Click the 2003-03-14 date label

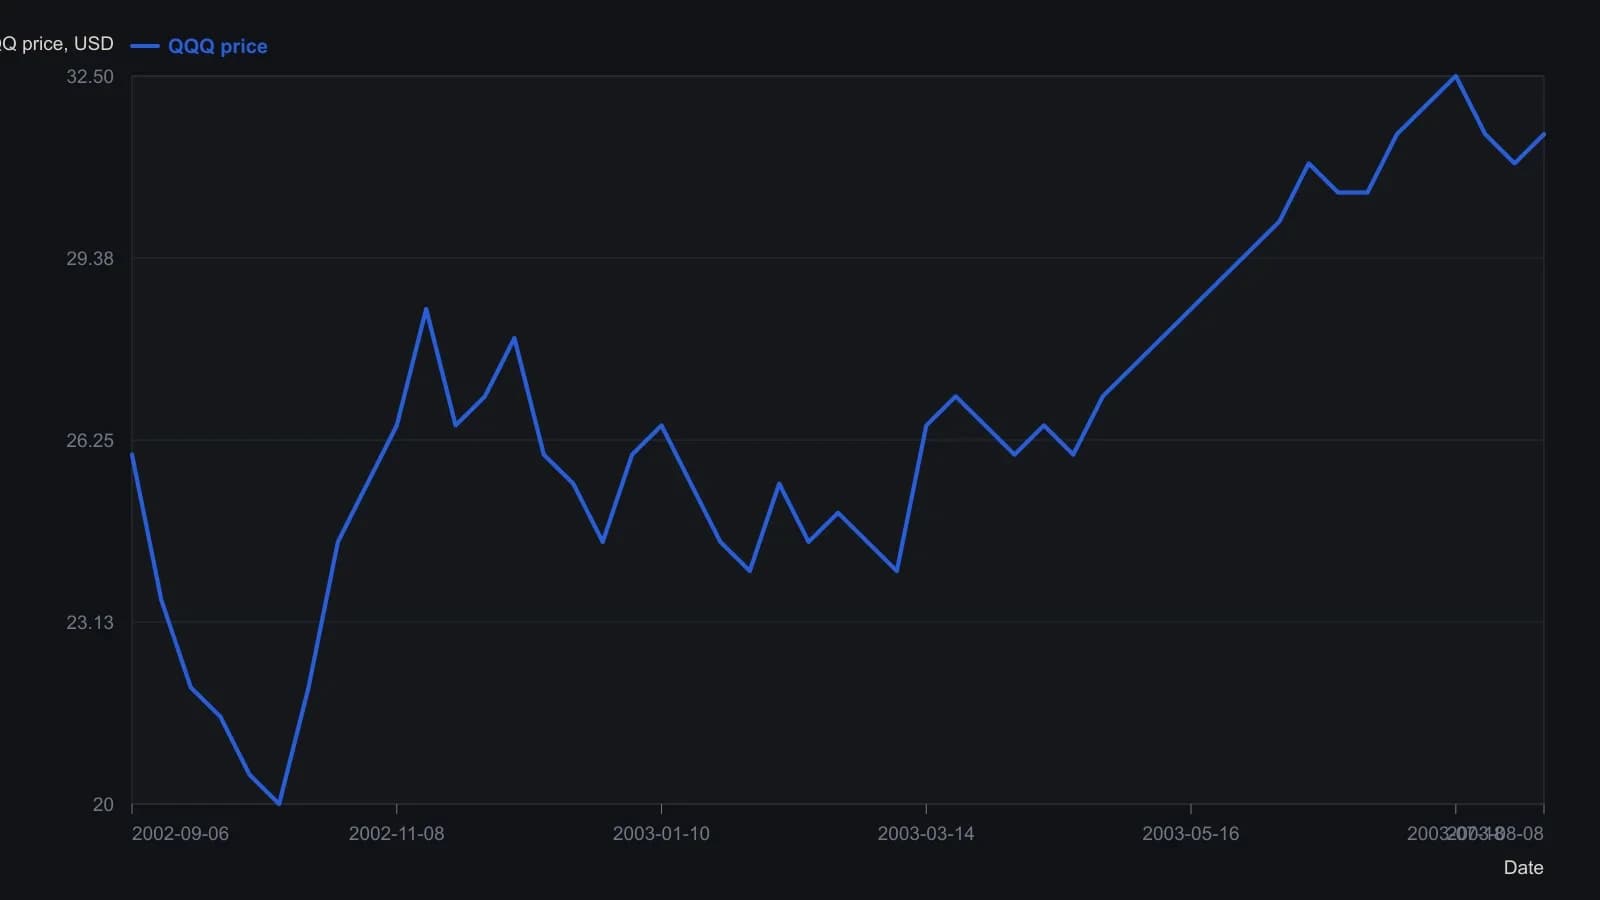tap(926, 834)
